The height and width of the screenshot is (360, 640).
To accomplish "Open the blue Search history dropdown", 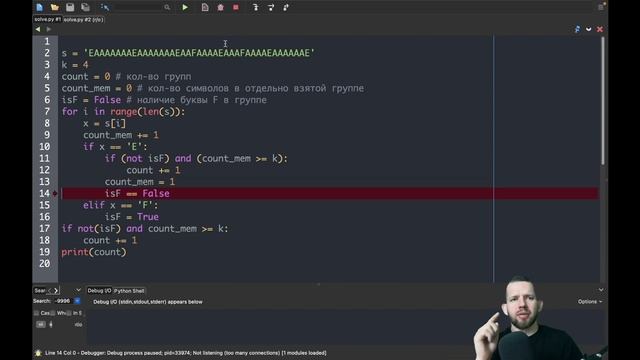I will pyautogui.click(x=77, y=301).
